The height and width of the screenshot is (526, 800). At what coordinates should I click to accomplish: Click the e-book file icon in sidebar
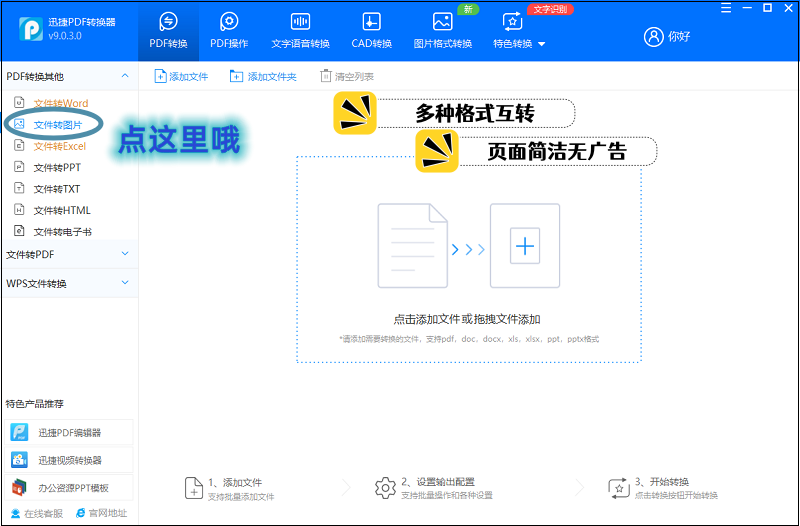(x=19, y=231)
